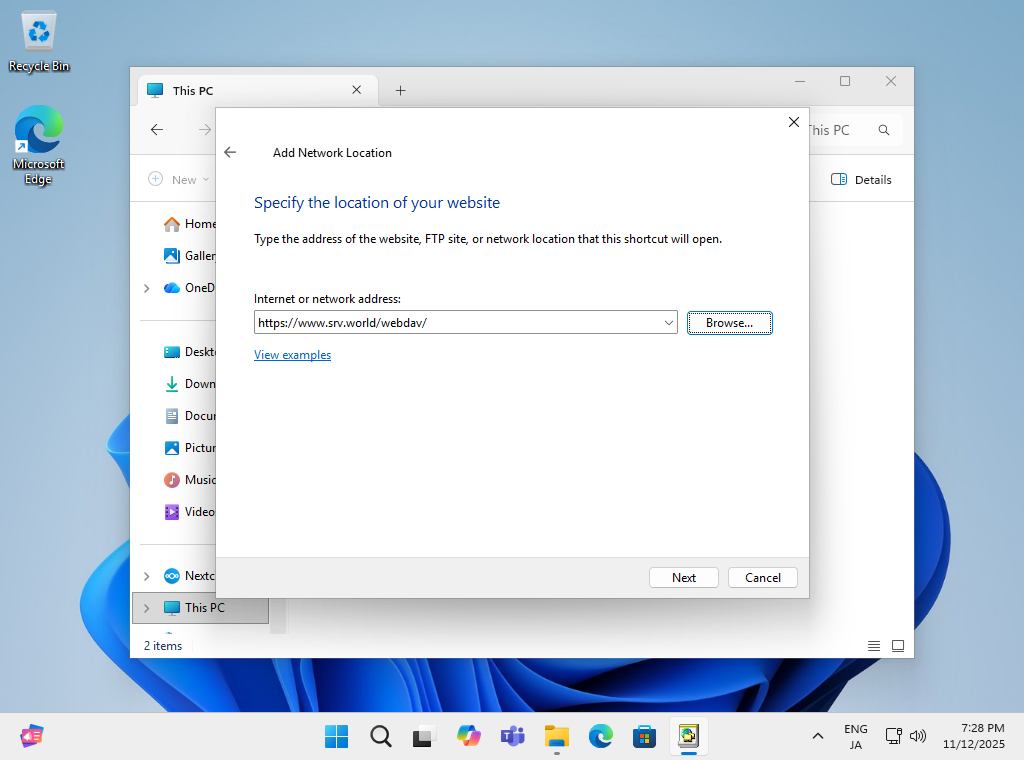Click the Internet or network address field
Screen dimensions: 1024x760
tap(455, 323)
